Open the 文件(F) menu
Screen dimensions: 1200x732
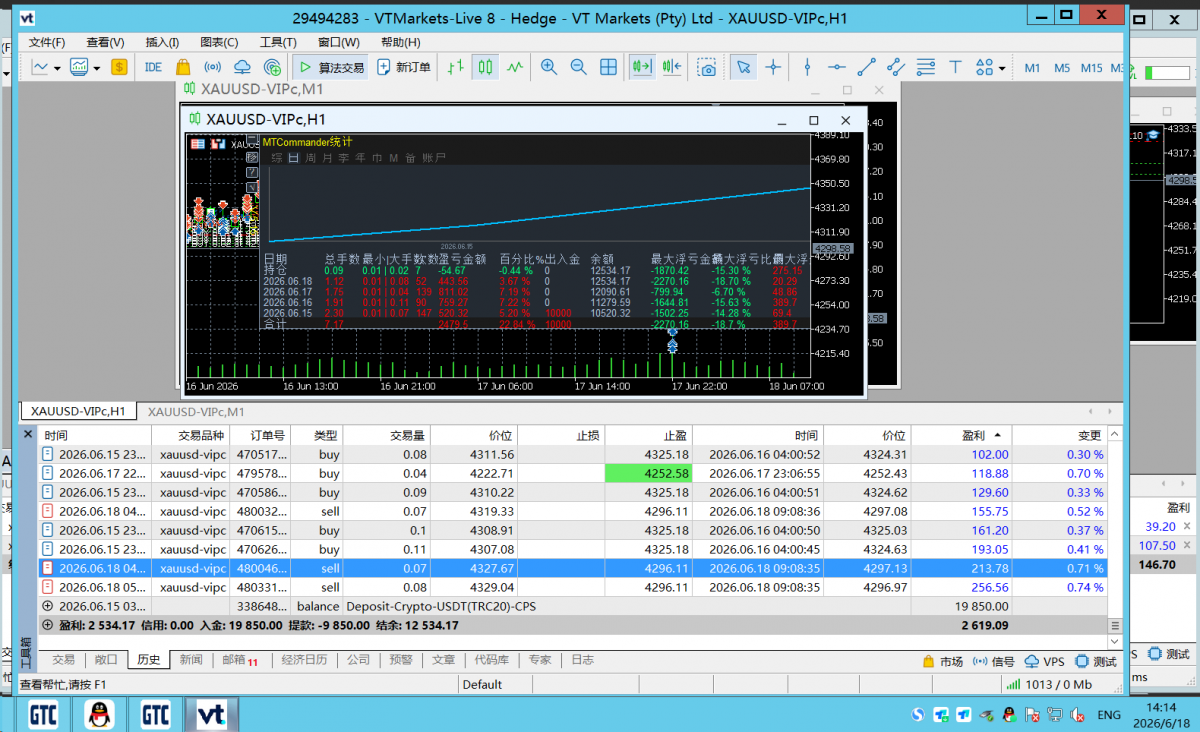(x=47, y=42)
